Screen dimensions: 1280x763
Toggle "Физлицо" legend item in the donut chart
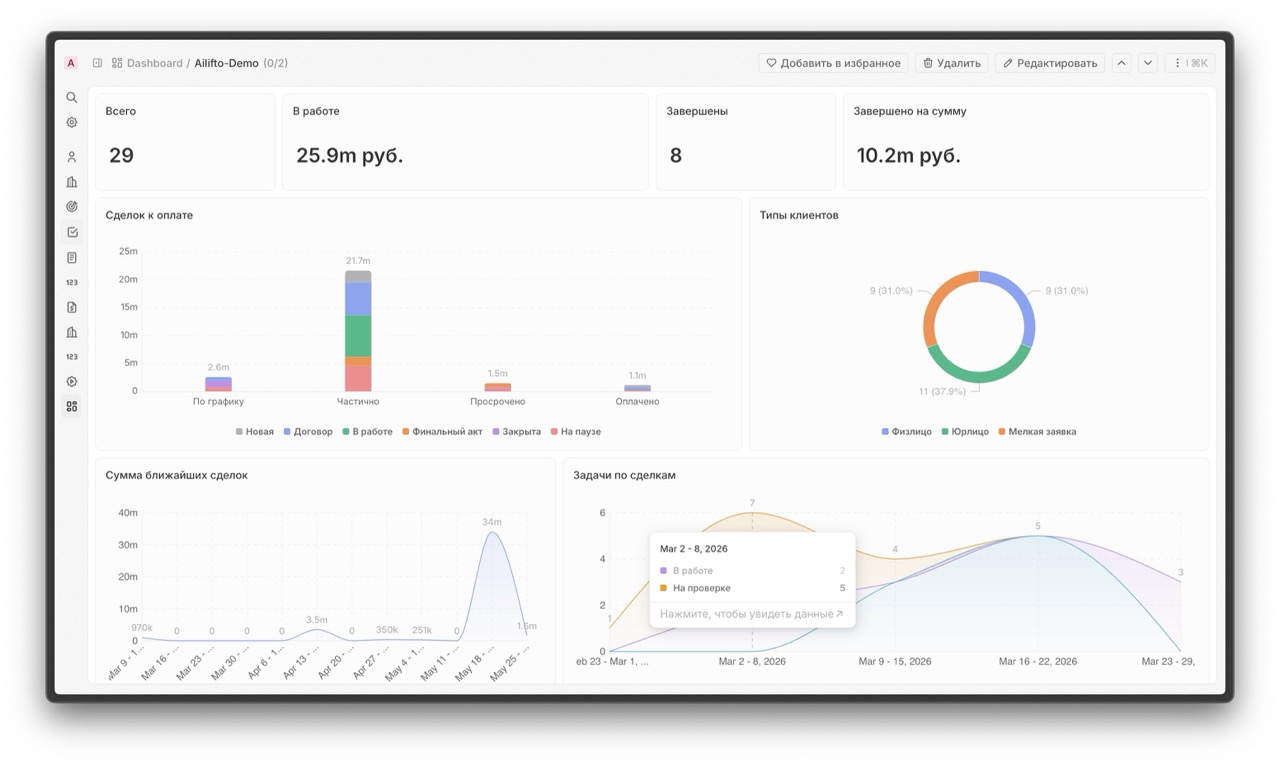click(906, 432)
